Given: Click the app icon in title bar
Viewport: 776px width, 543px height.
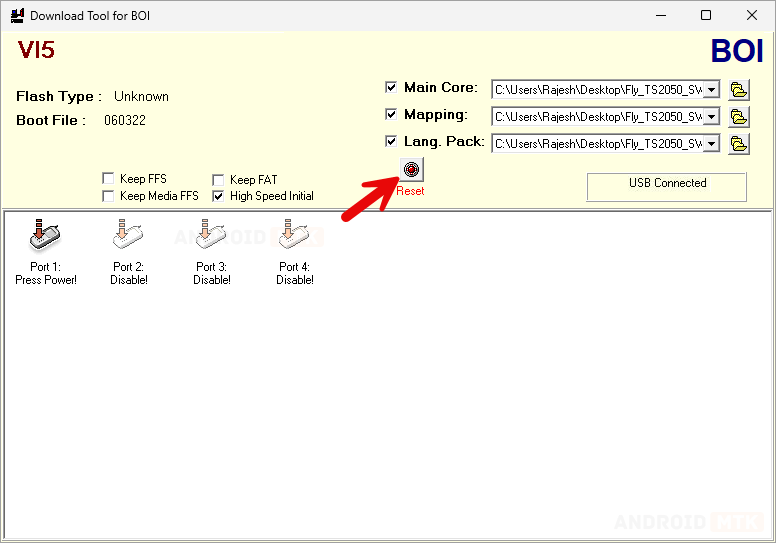Looking at the screenshot, I should point(16,16).
